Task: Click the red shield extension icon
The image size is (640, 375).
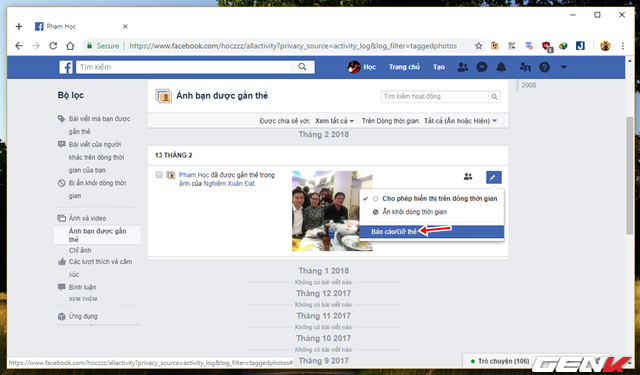Action: click(547, 46)
